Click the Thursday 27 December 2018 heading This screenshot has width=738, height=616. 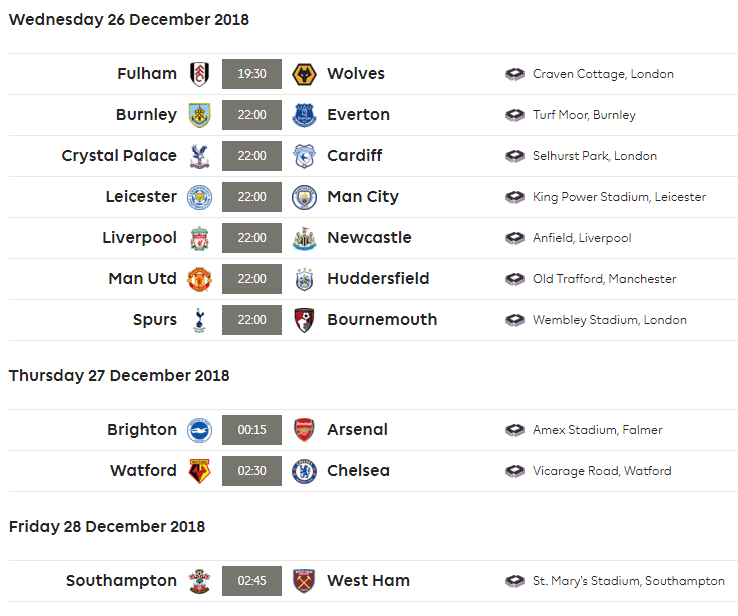click(119, 376)
